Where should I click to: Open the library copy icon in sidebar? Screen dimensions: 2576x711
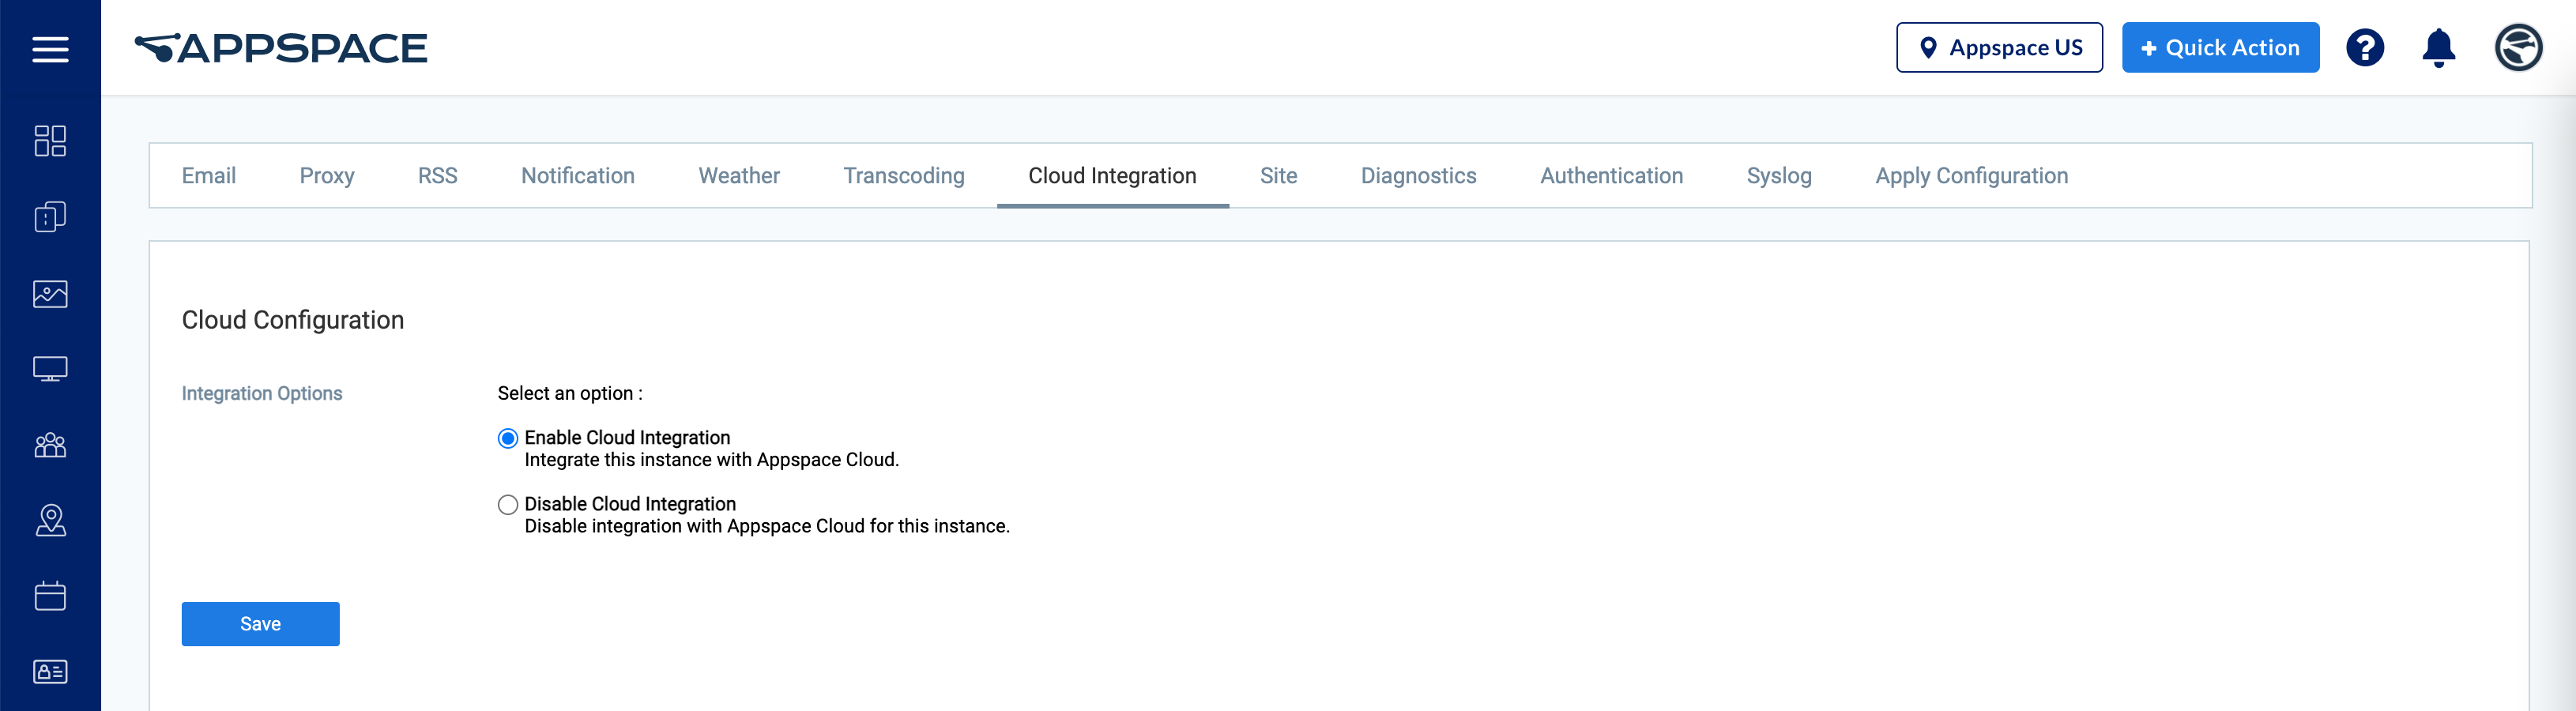(50, 217)
